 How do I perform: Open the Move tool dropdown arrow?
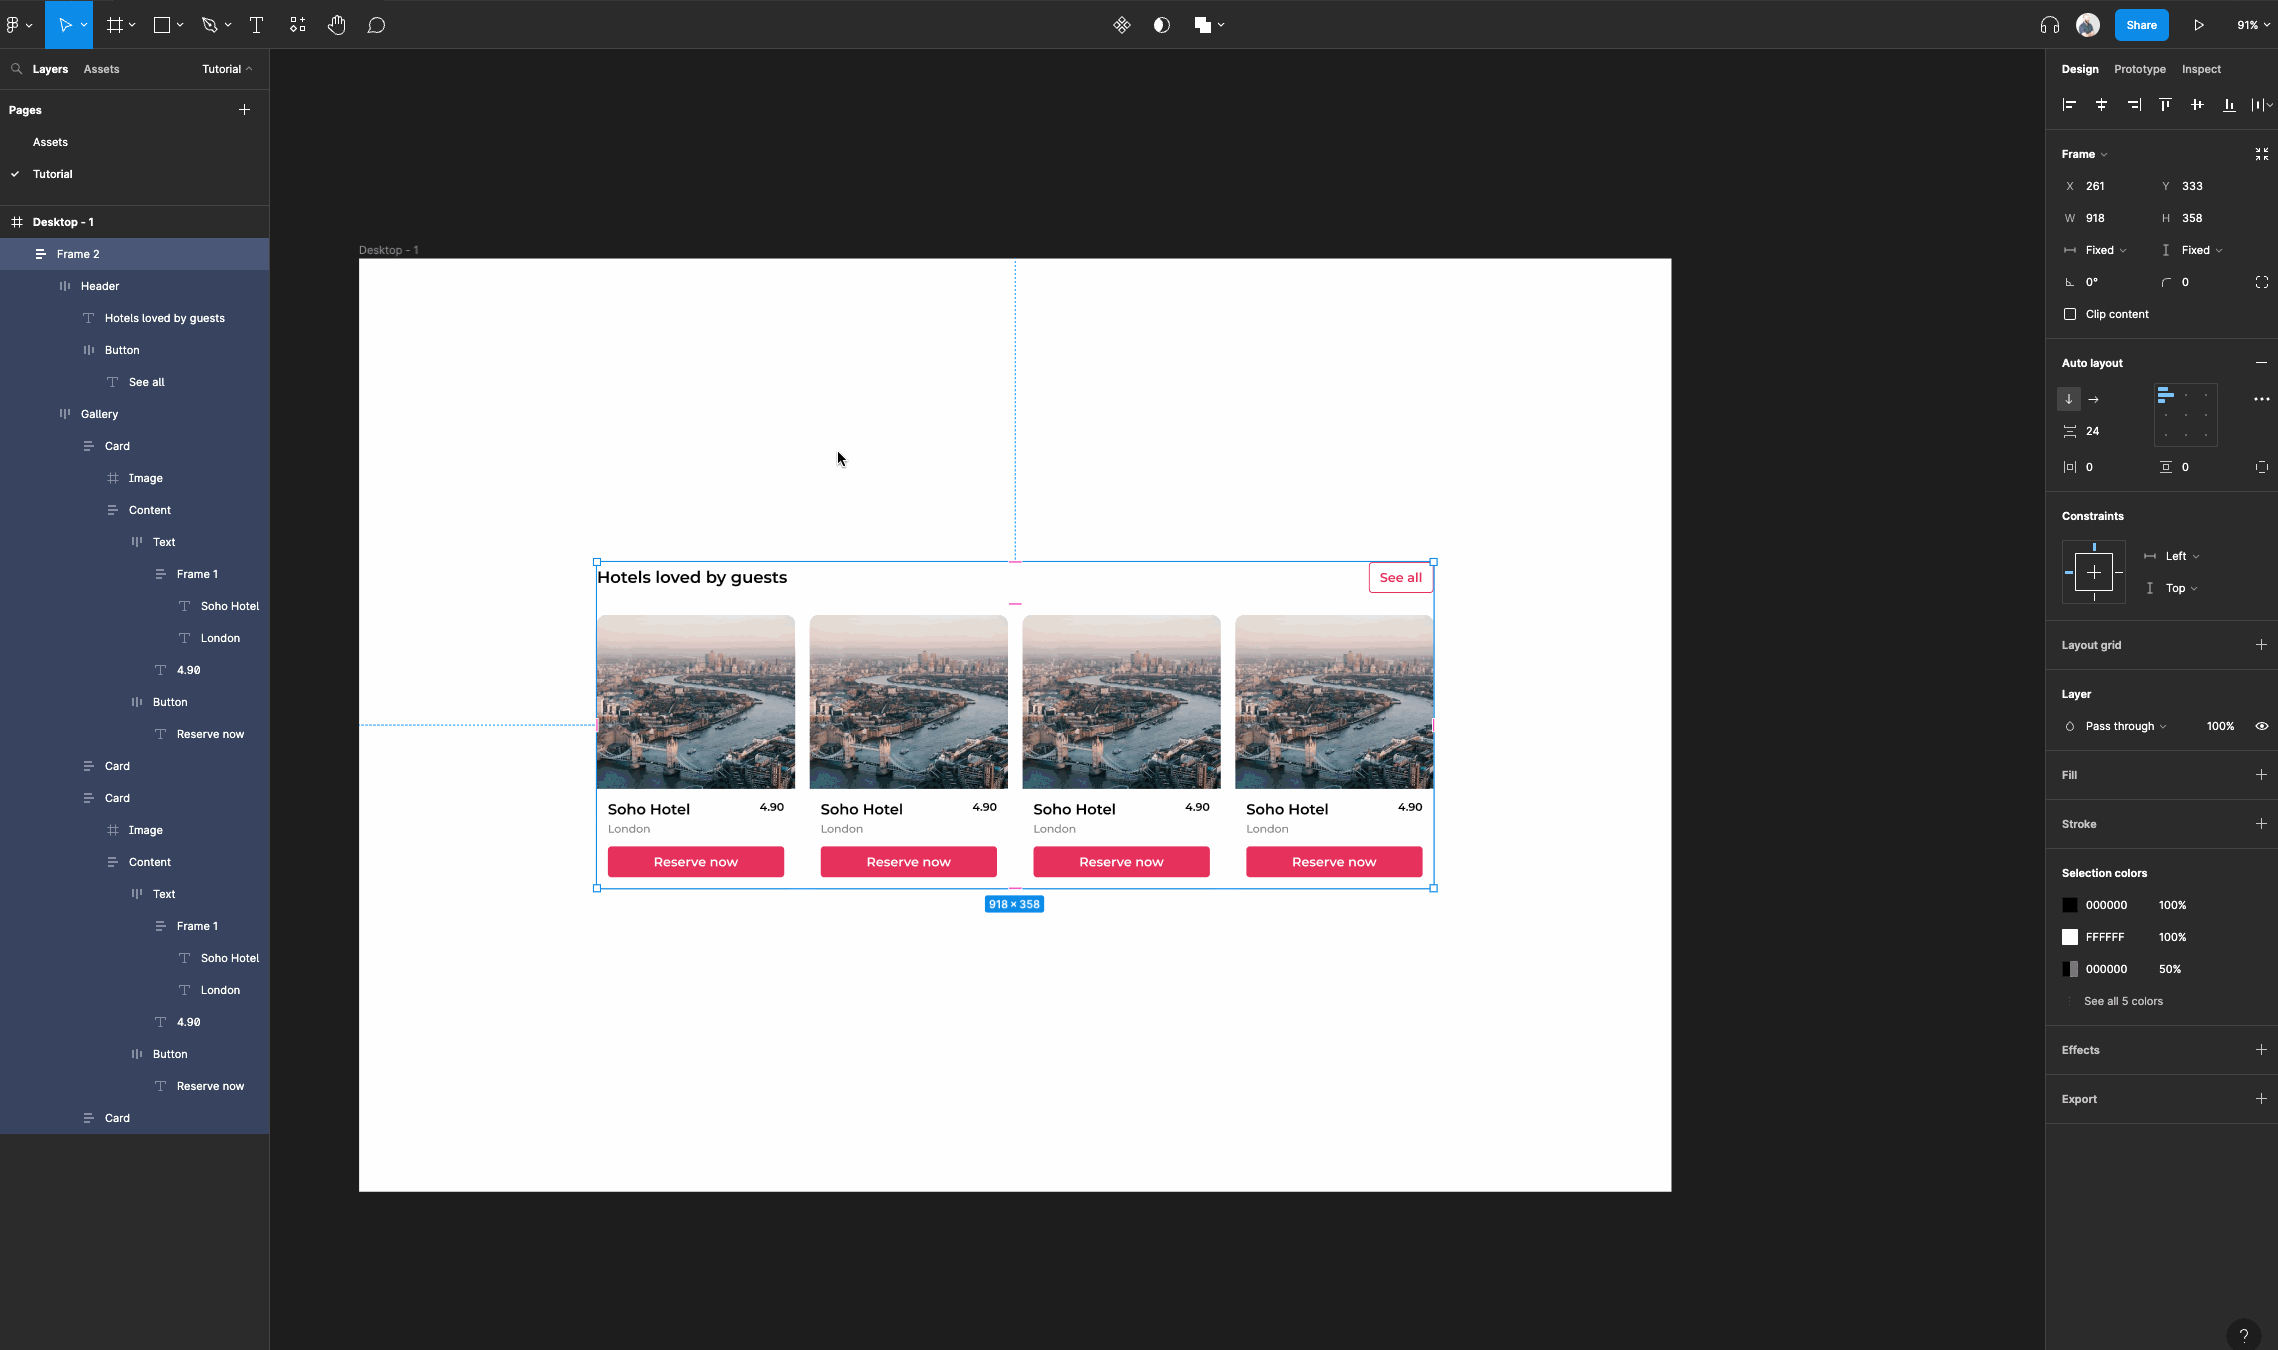pyautogui.click(x=84, y=25)
